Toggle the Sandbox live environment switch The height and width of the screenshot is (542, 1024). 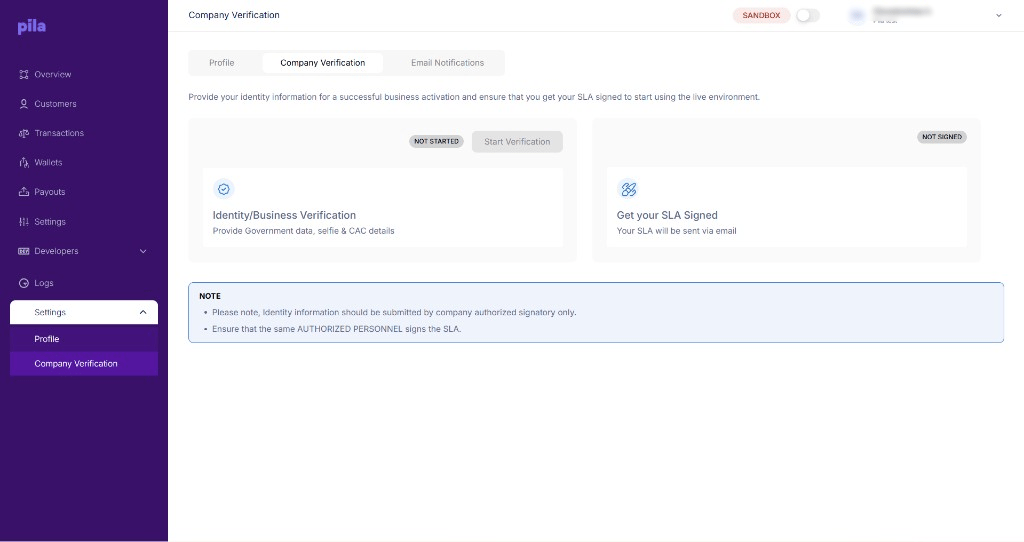[808, 15]
